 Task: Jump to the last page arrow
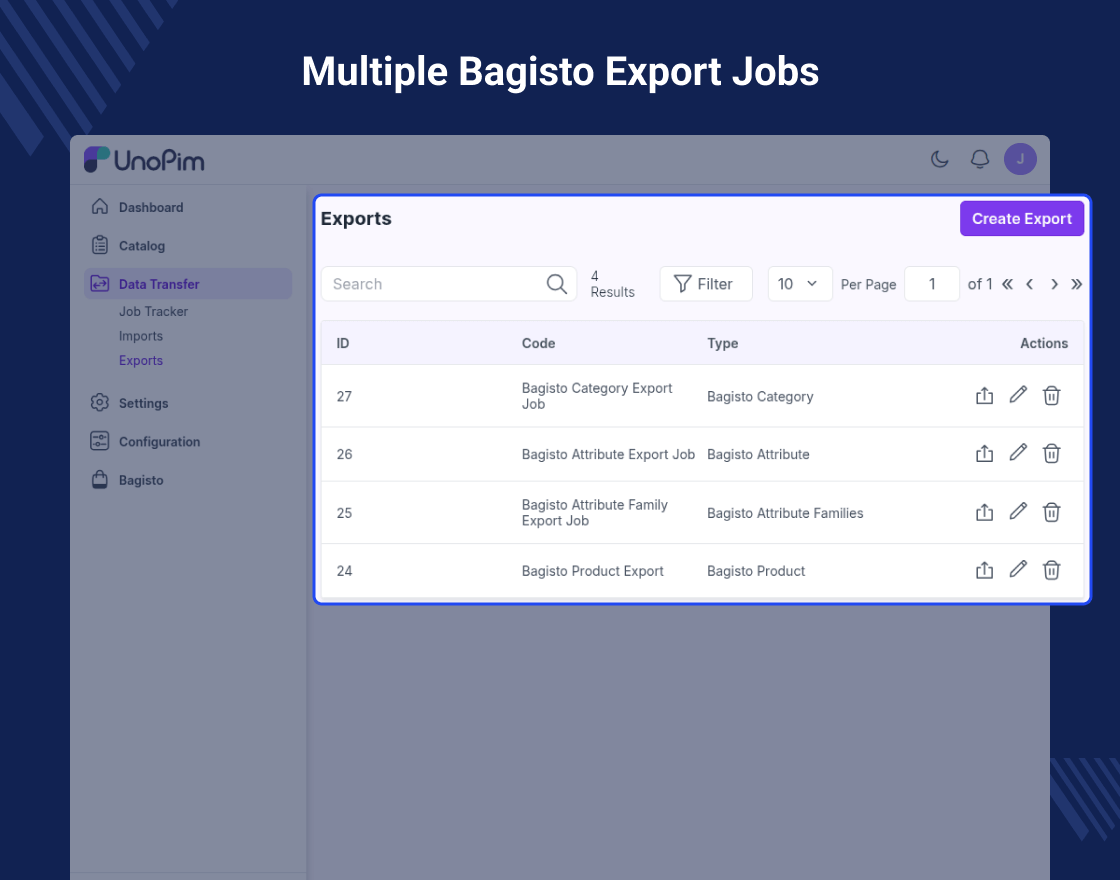[x=1076, y=284]
